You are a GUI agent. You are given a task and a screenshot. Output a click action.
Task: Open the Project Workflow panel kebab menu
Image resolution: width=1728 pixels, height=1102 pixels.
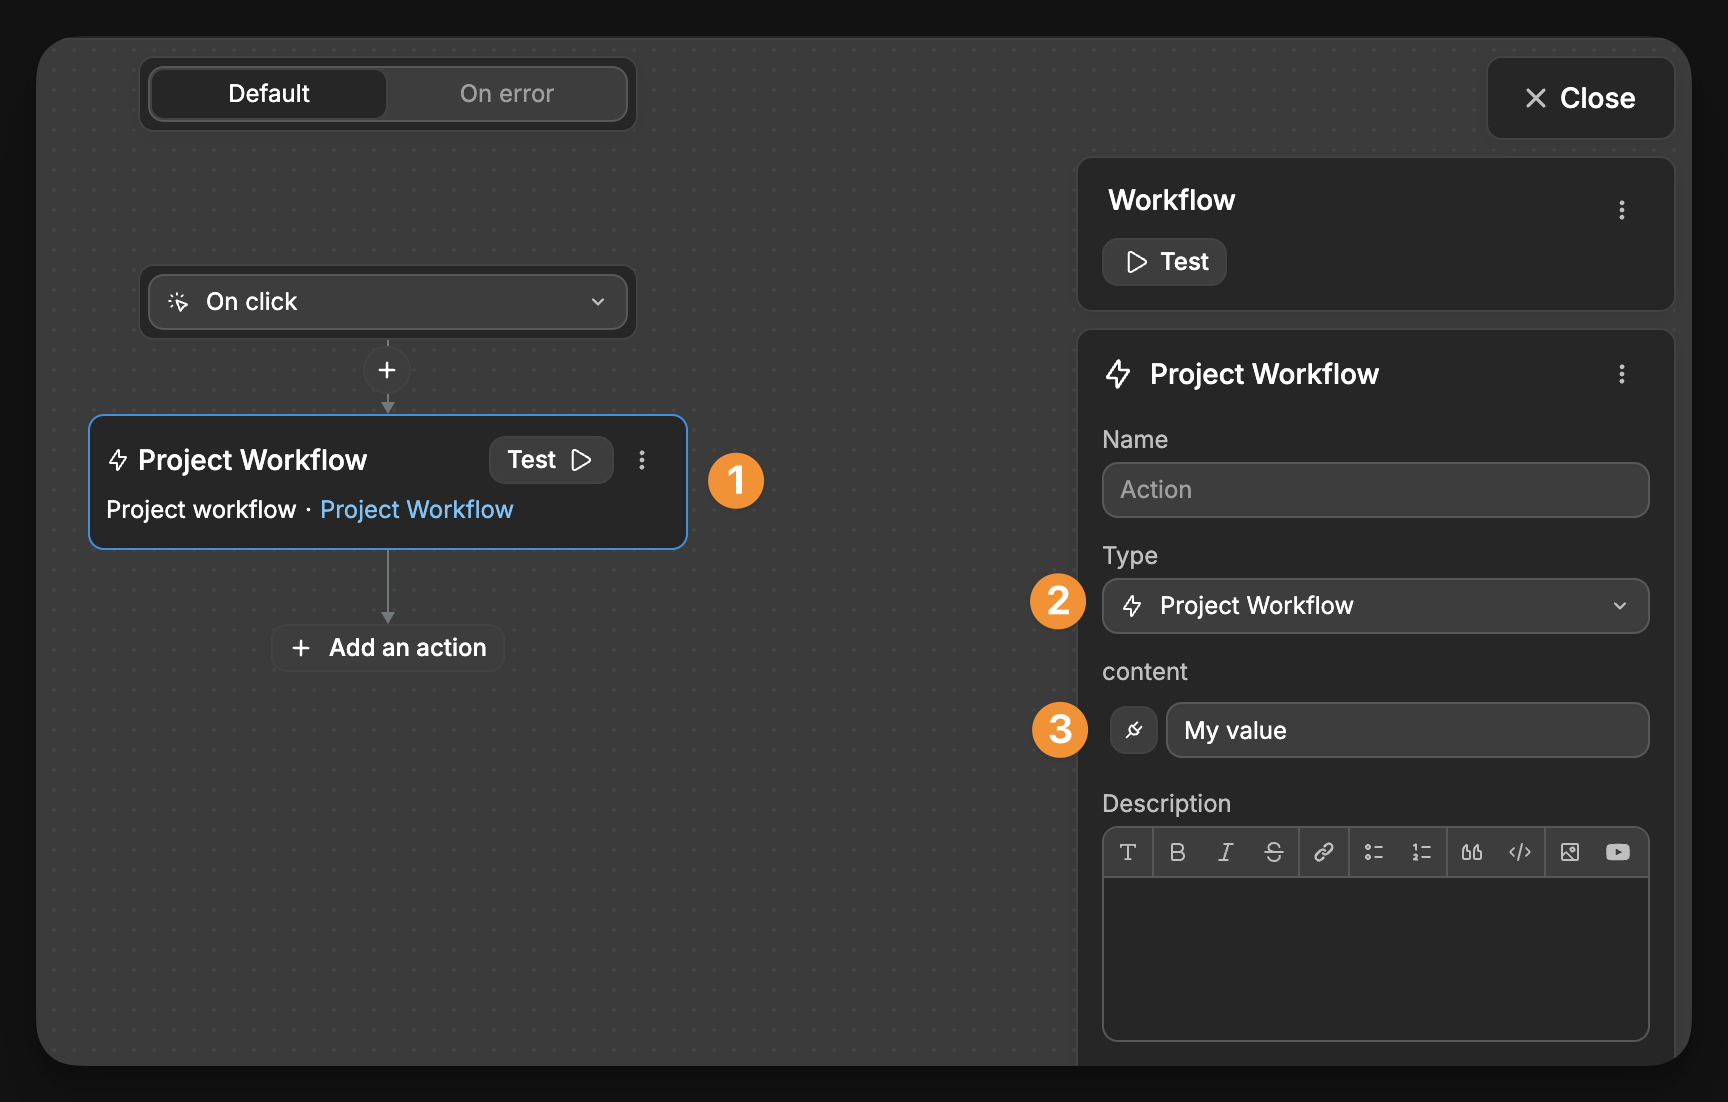tap(1622, 374)
